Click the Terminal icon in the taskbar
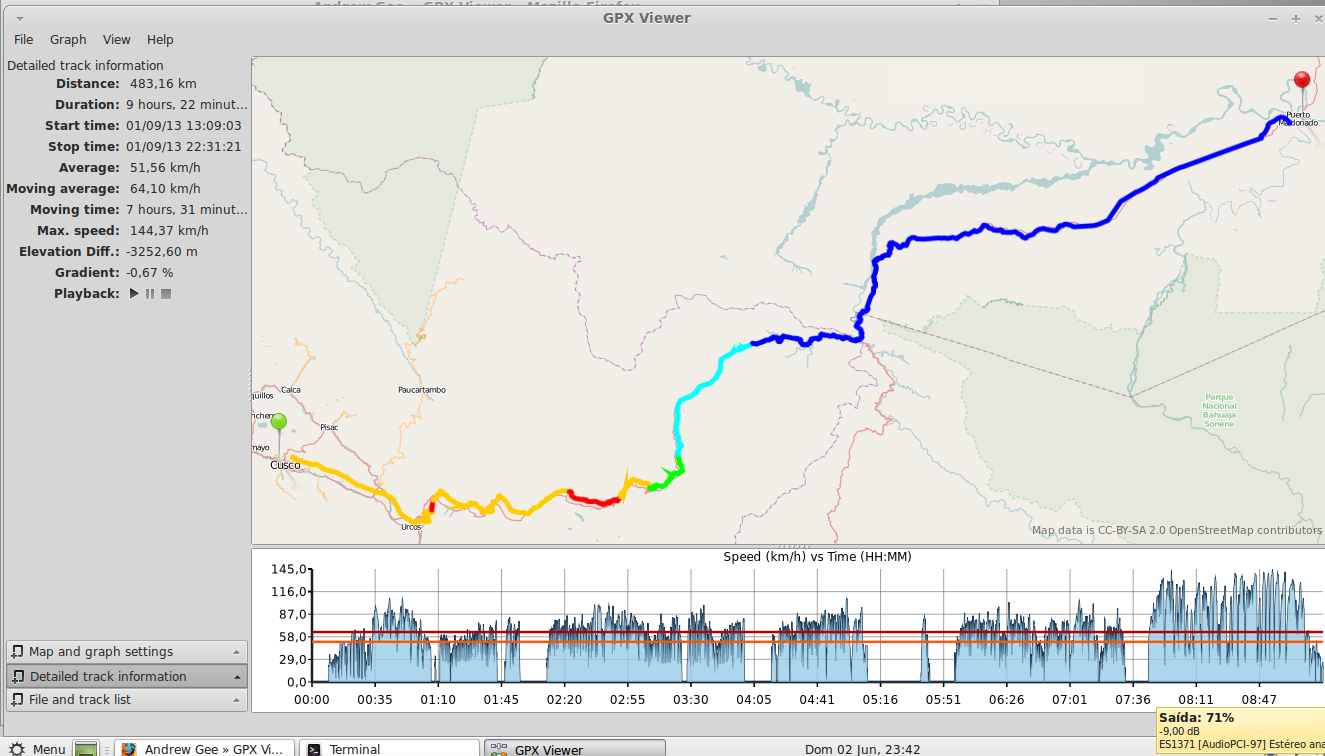Viewport: 1325px width, 756px height. tap(313, 749)
